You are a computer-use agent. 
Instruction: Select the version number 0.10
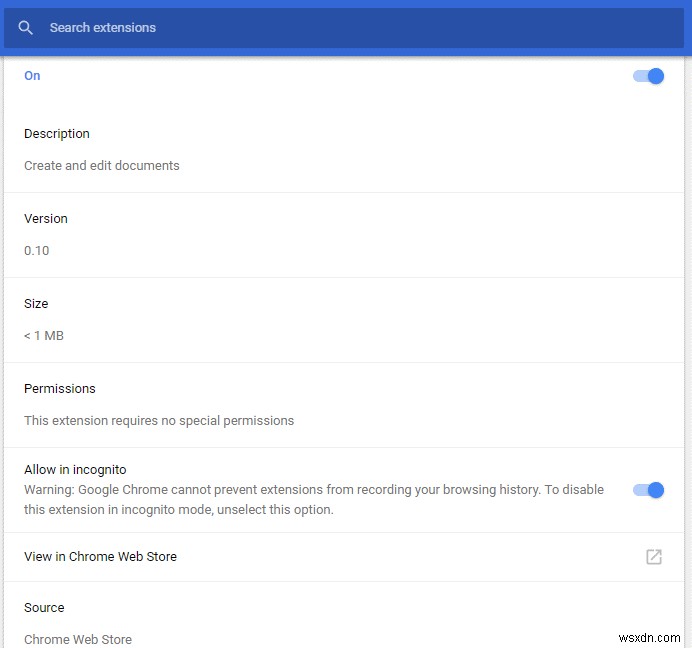pos(37,251)
